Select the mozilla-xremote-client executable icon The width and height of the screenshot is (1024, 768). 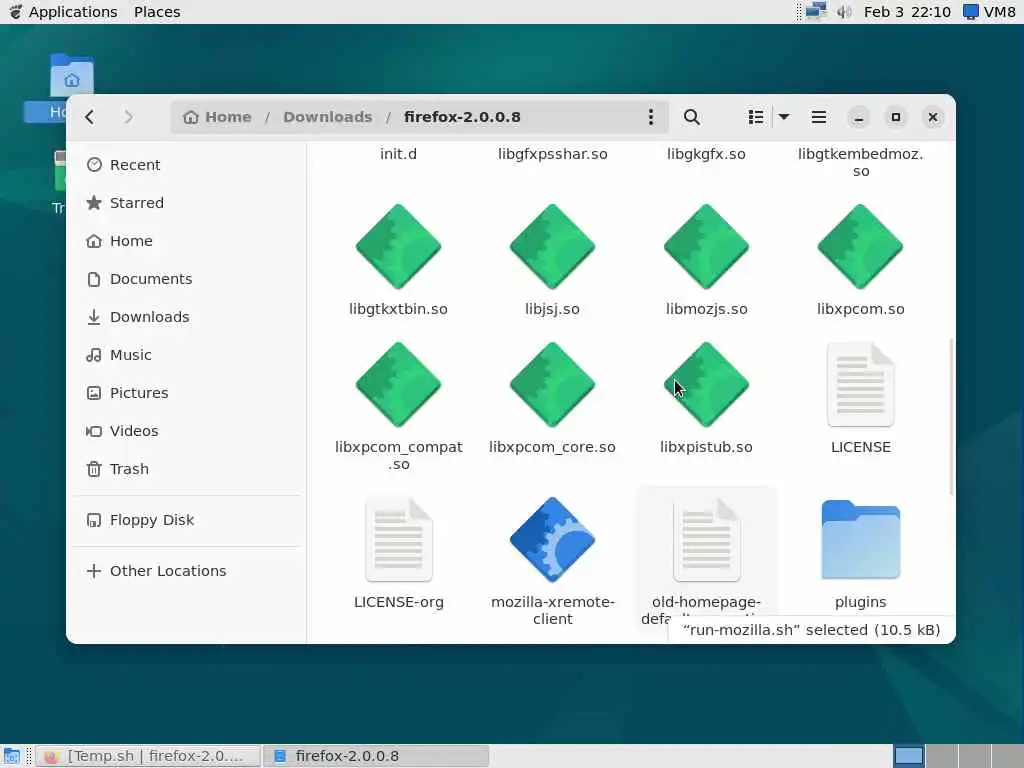point(552,539)
